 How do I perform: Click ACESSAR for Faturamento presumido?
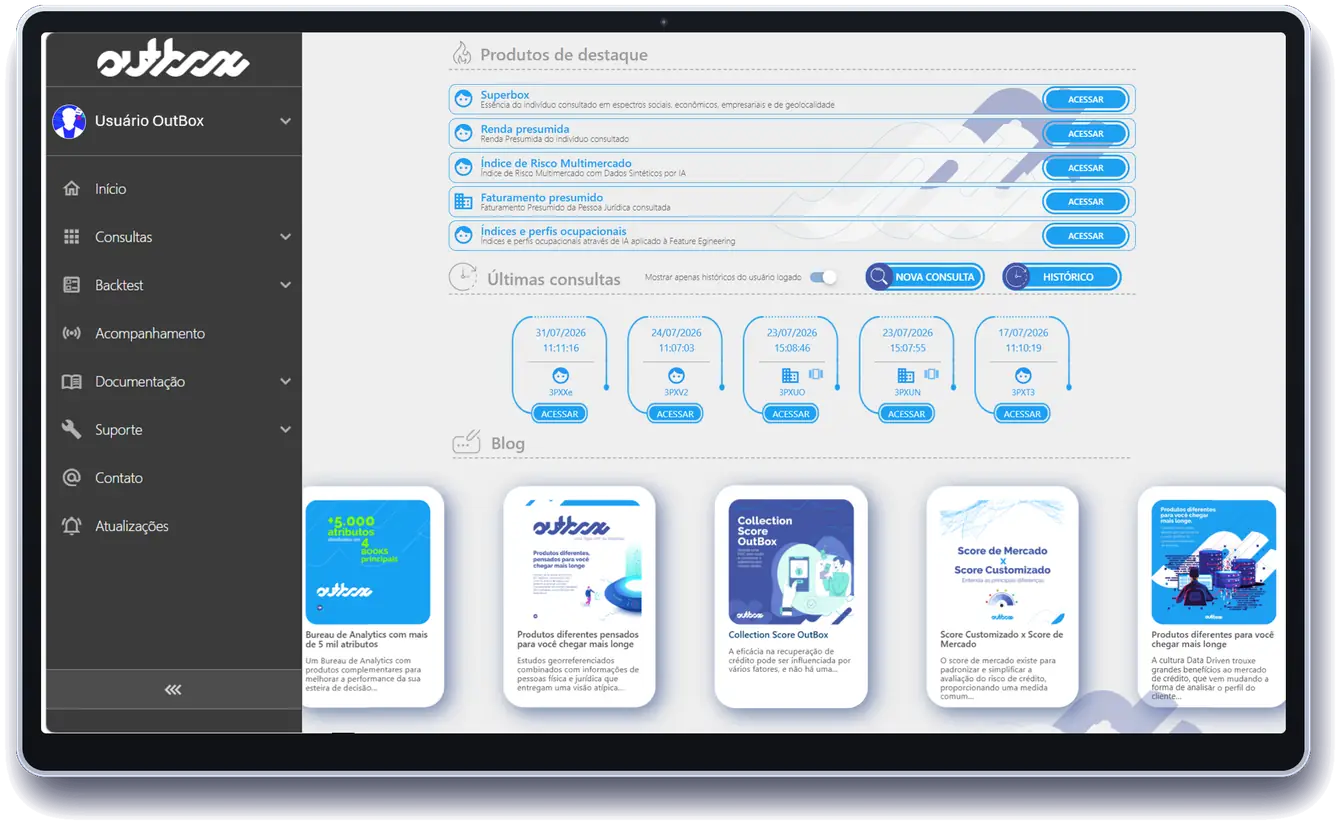point(1086,201)
